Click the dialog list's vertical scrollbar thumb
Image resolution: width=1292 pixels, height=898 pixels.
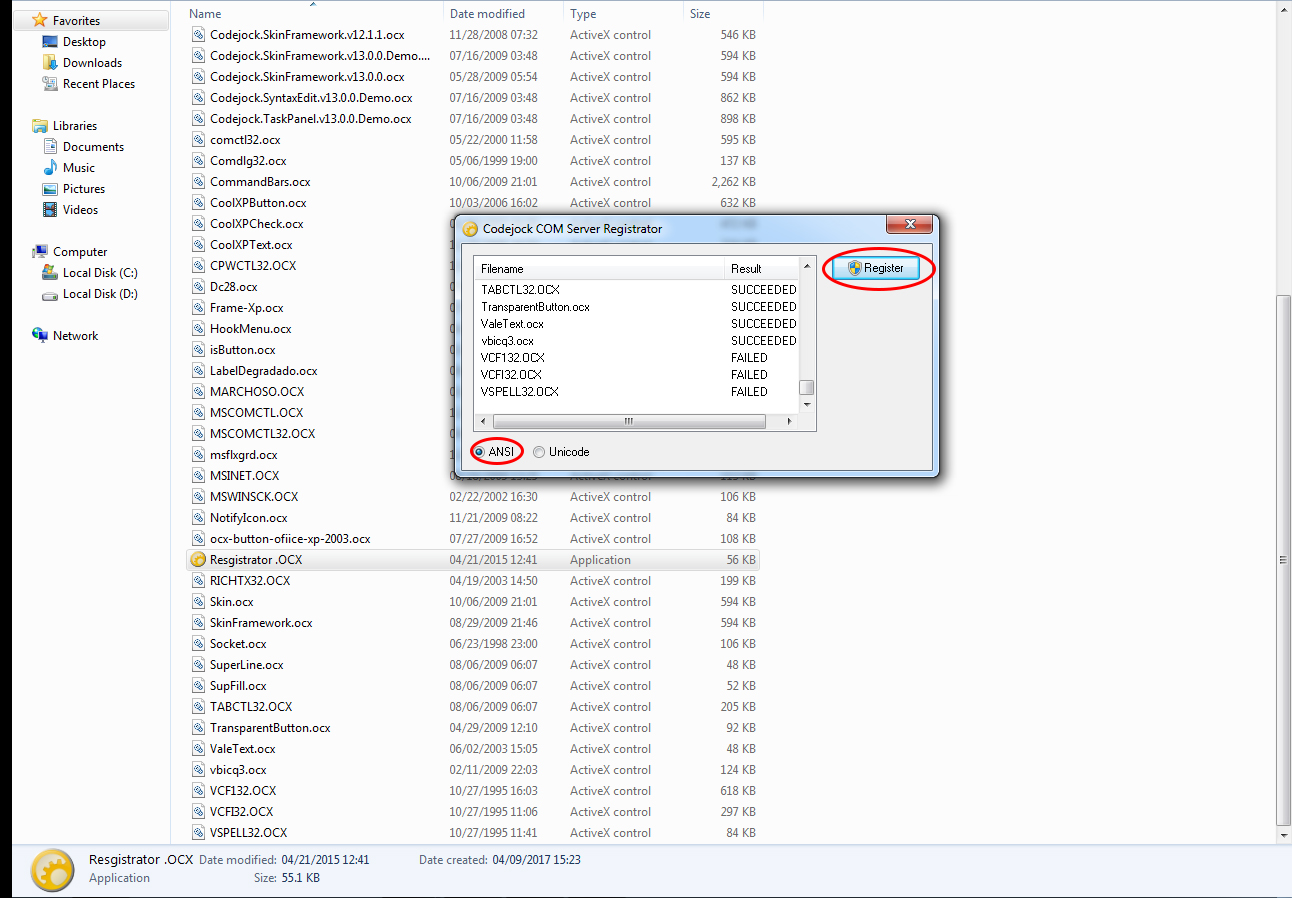[806, 388]
